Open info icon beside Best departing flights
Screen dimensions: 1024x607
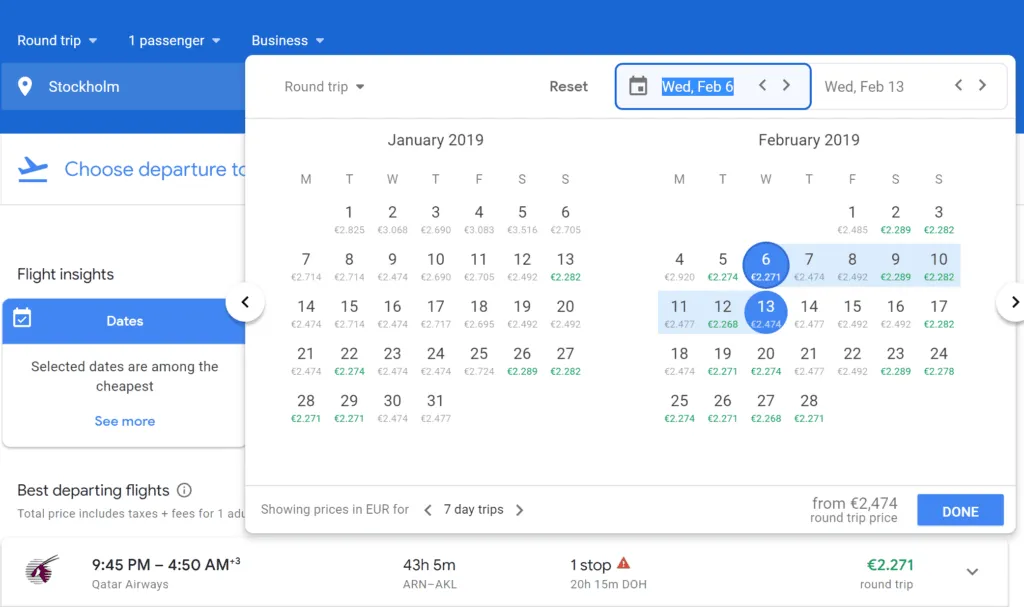click(x=184, y=490)
